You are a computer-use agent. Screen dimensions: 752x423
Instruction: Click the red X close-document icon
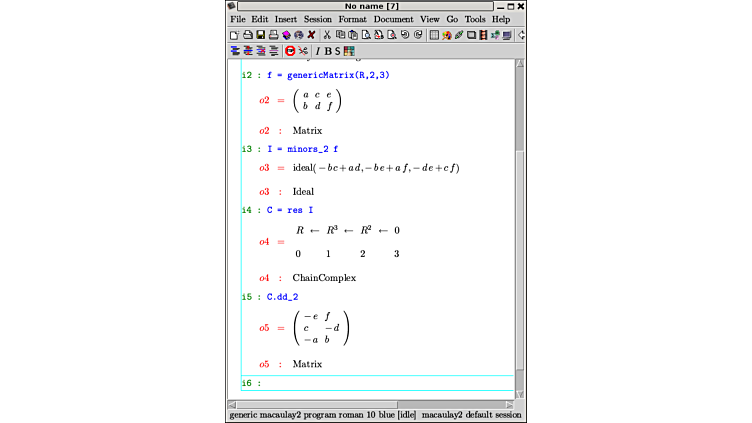(x=311, y=35)
